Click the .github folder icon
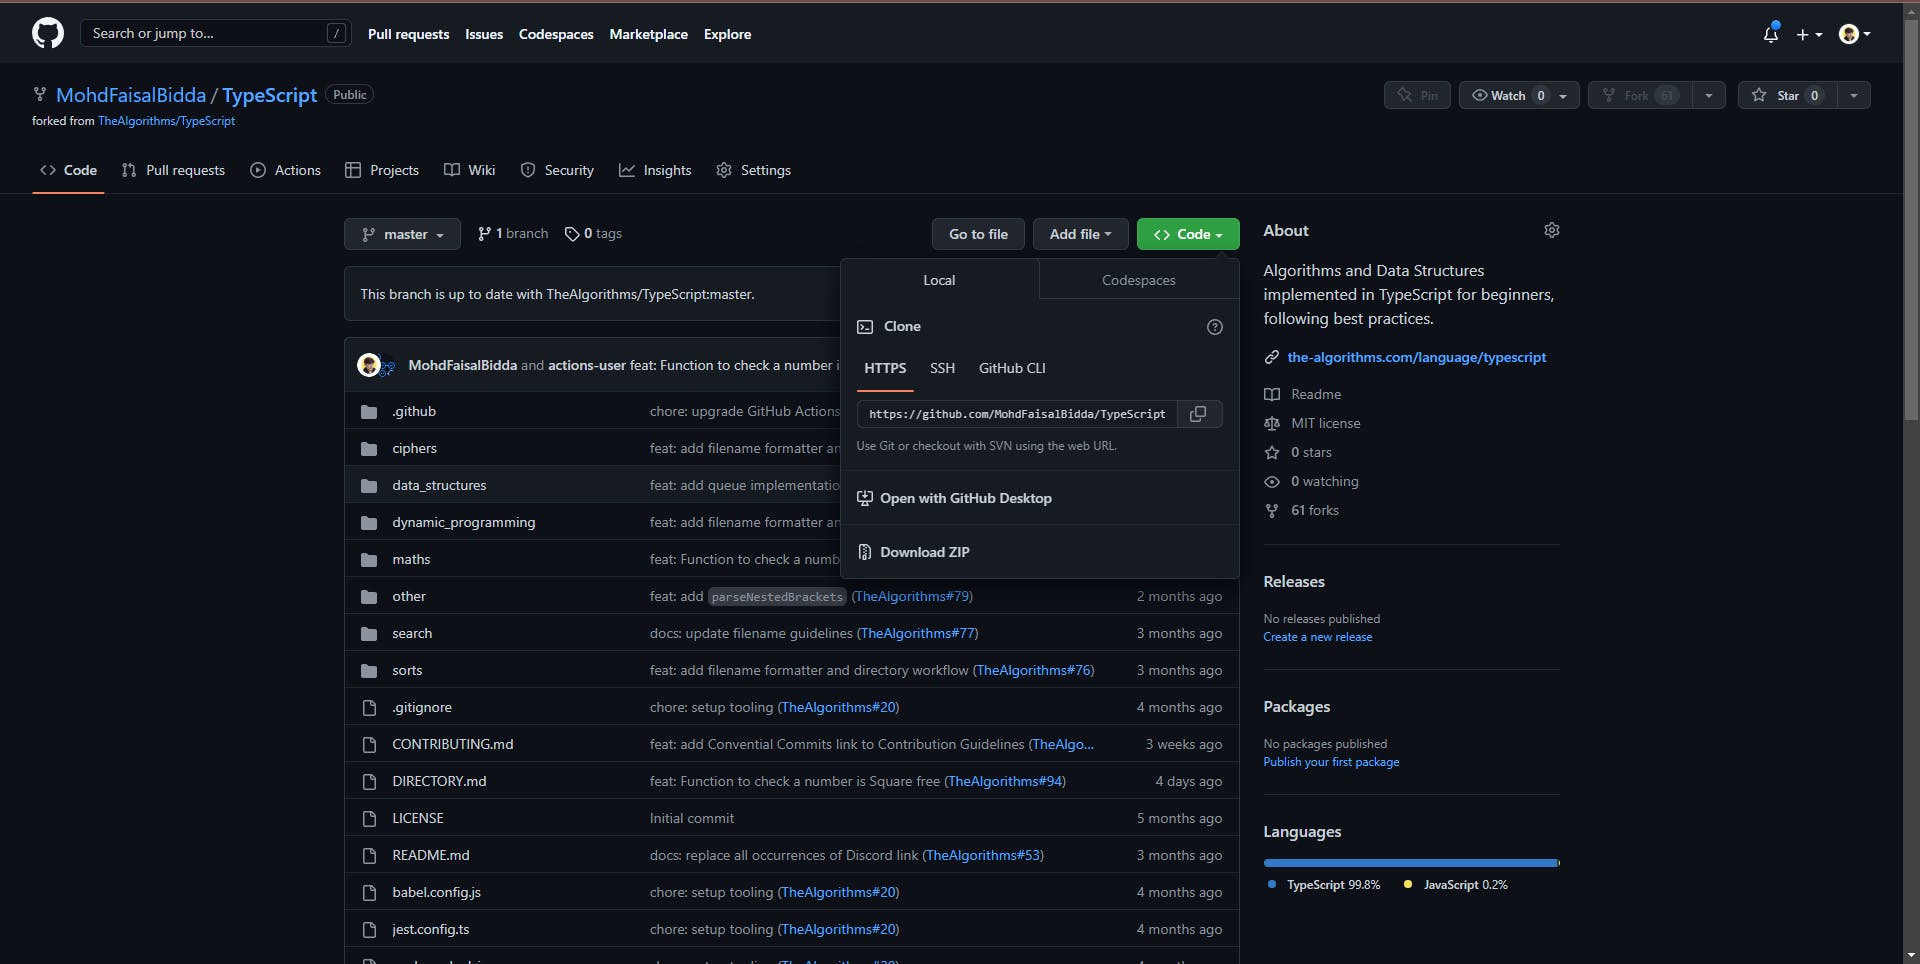The image size is (1920, 964). coord(369,412)
